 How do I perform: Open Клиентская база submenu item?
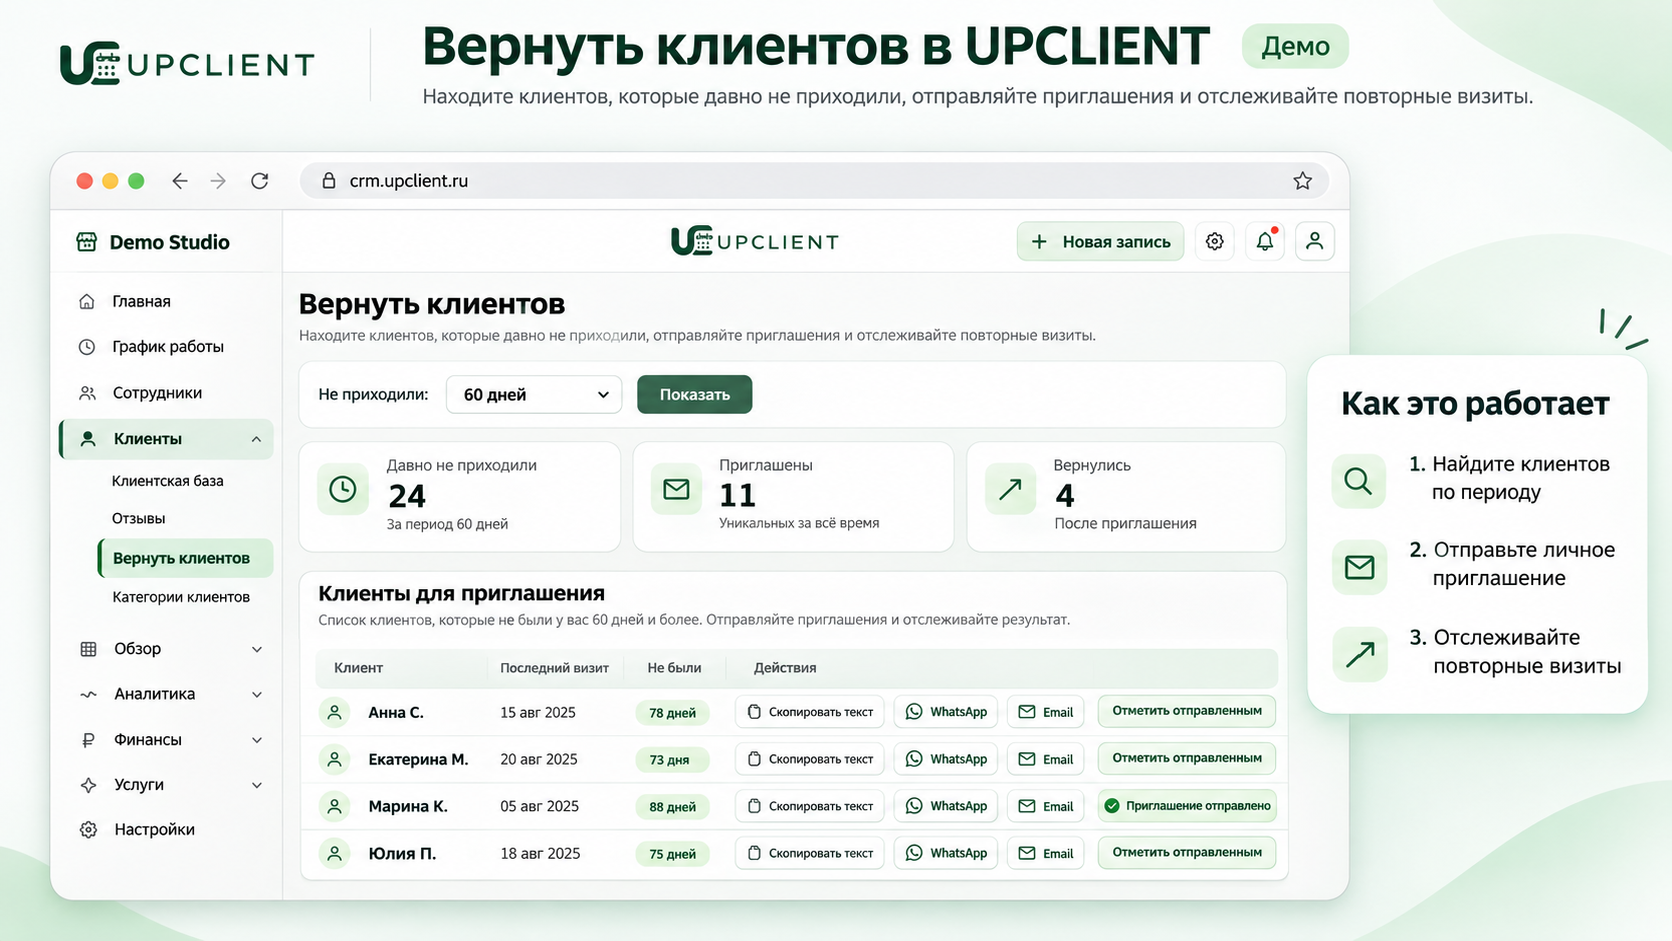coord(168,481)
